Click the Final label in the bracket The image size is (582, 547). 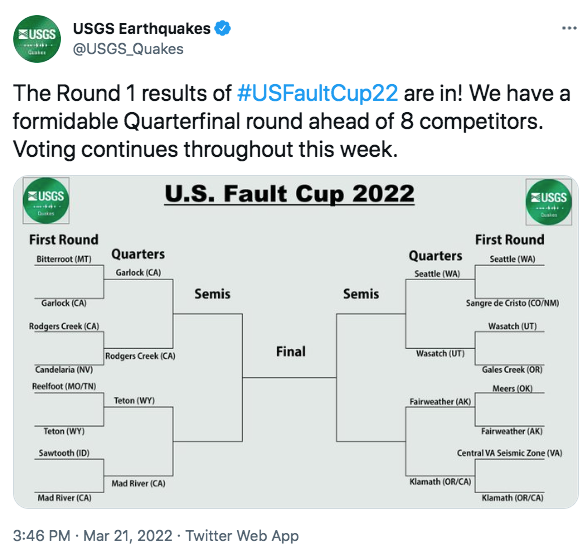coord(291,351)
